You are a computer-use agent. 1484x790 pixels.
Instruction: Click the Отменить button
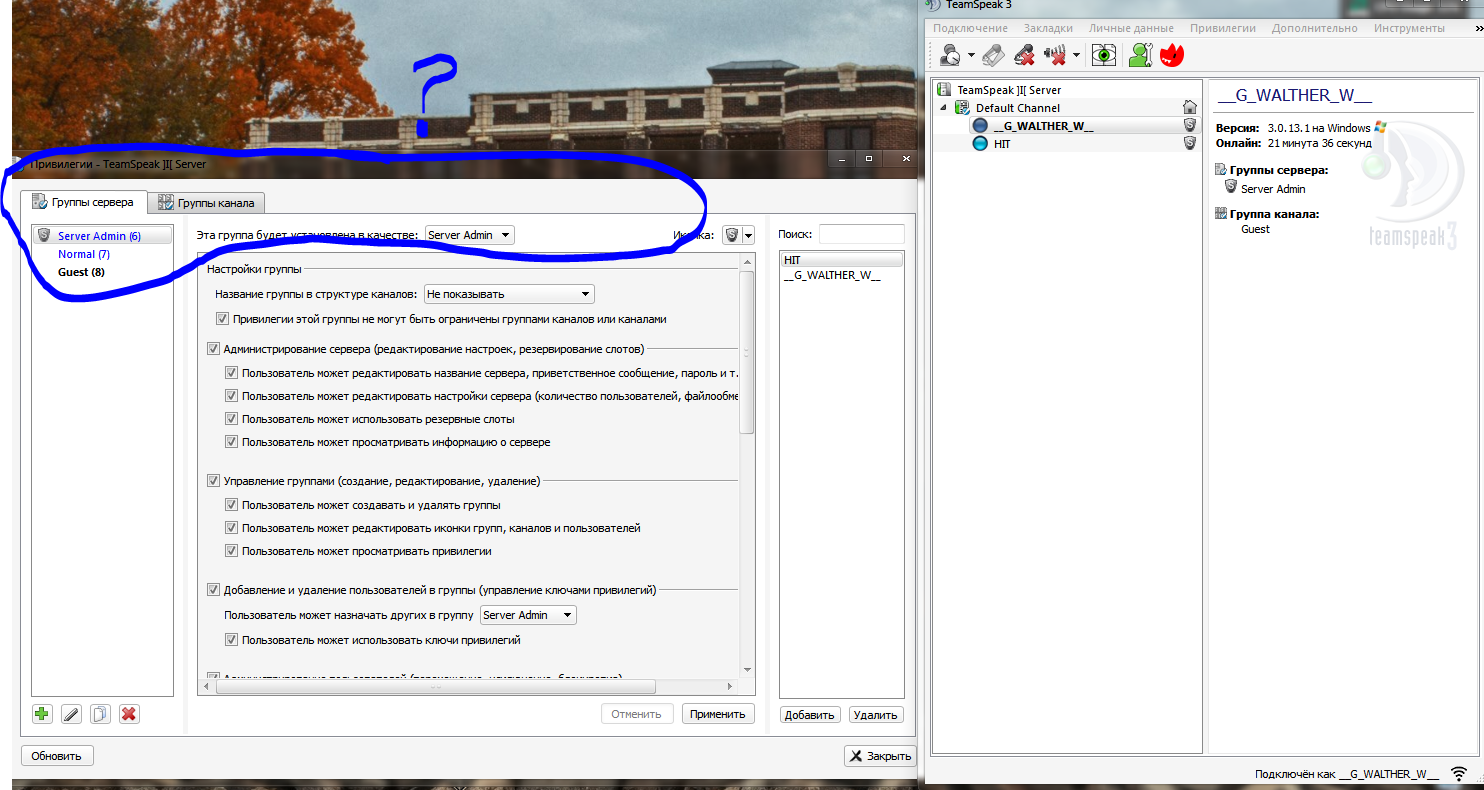coord(637,714)
